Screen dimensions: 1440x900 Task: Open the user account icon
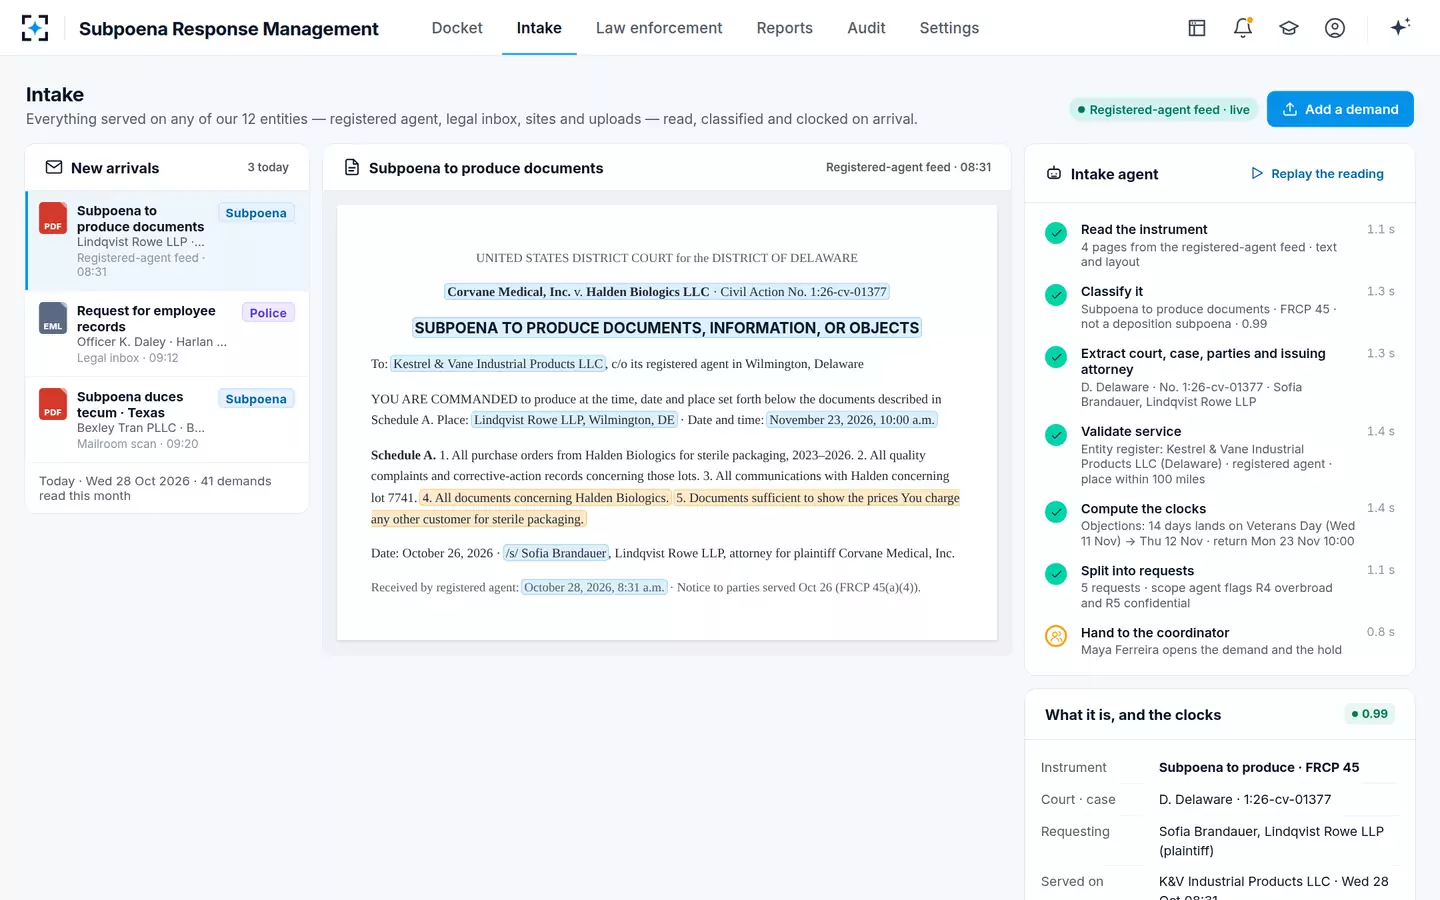coord(1335,28)
